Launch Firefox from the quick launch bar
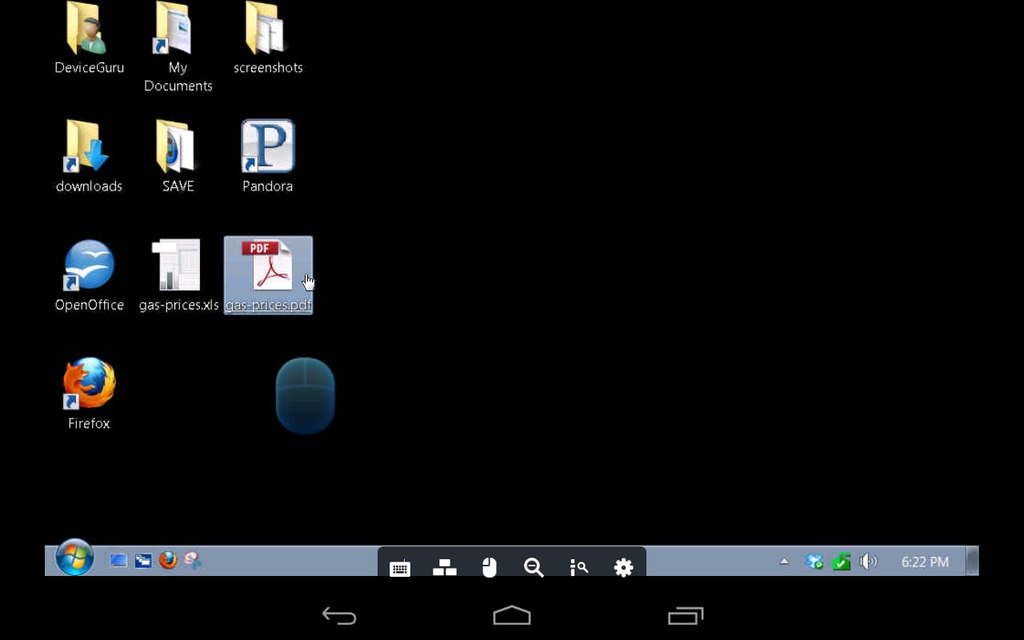Image resolution: width=1024 pixels, height=640 pixels. click(x=168, y=560)
